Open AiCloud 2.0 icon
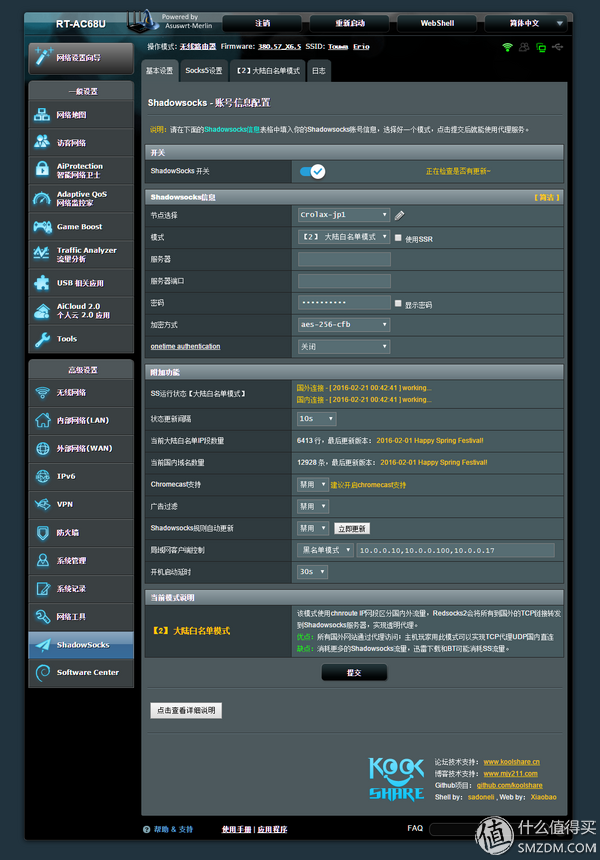The height and width of the screenshot is (860, 600). pos(42,310)
